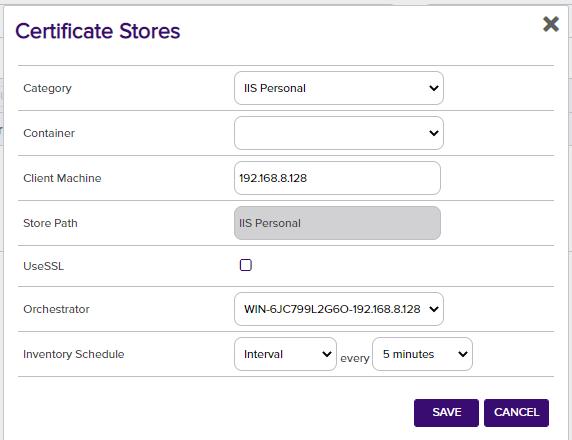
Task: Close the Certificate Stores dialog with X
Action: (x=550, y=24)
